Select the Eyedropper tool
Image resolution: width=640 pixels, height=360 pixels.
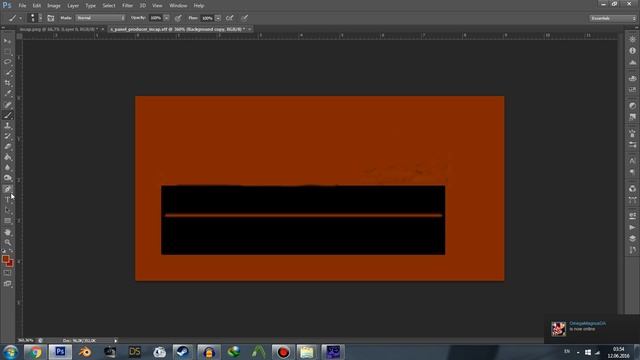(7, 94)
